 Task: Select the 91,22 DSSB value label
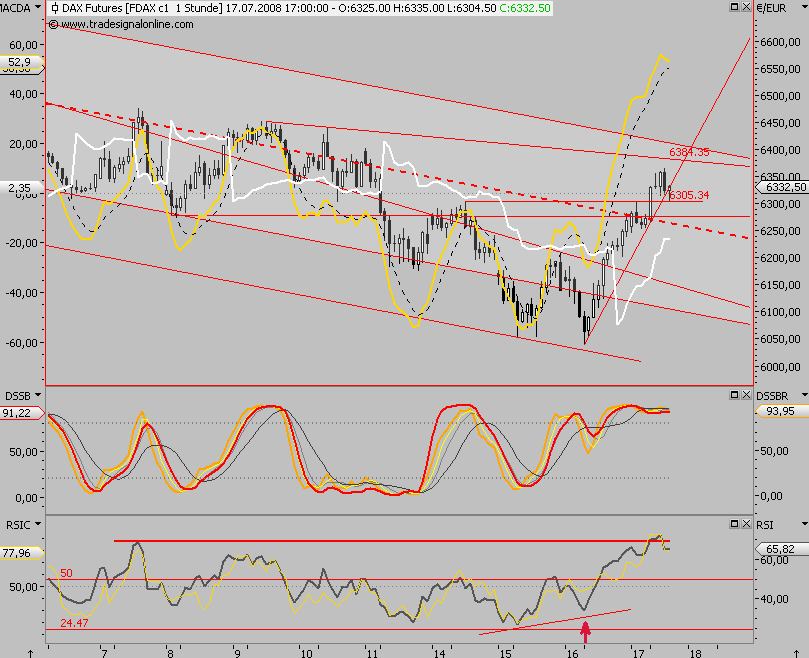click(21, 413)
